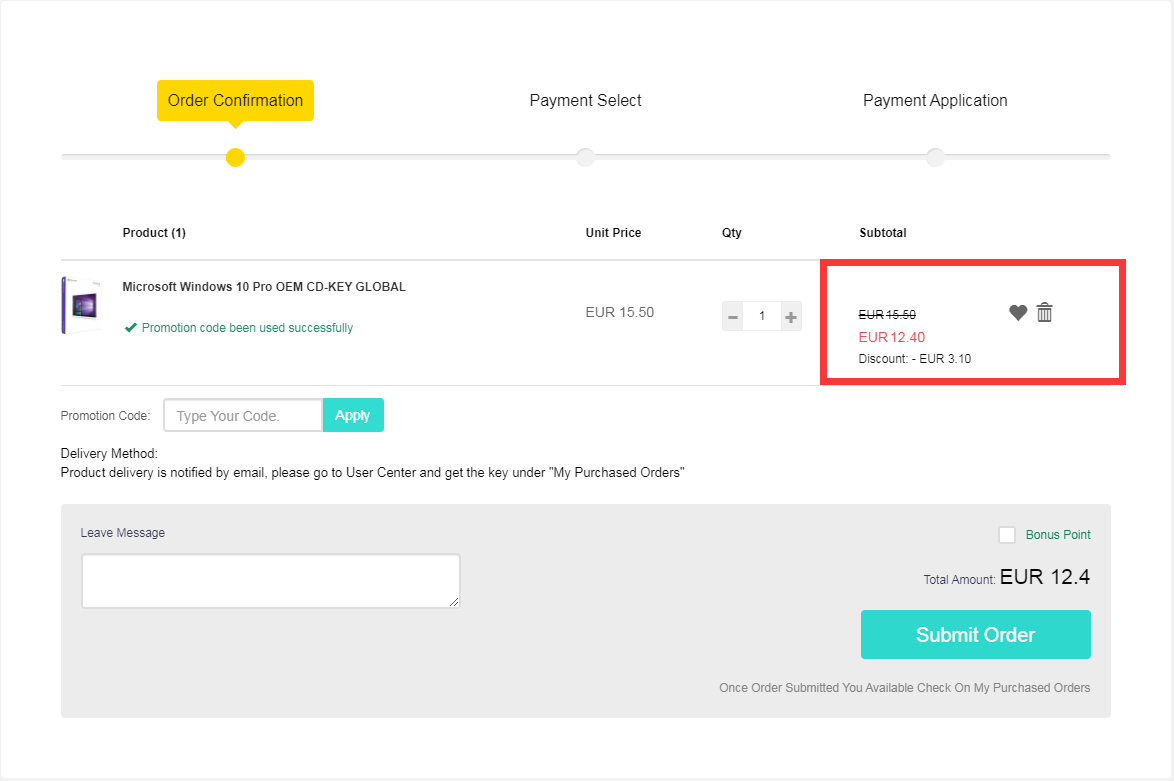This screenshot has width=1174, height=781.
Task: Click the Subtotal column header
Action: tap(883, 233)
